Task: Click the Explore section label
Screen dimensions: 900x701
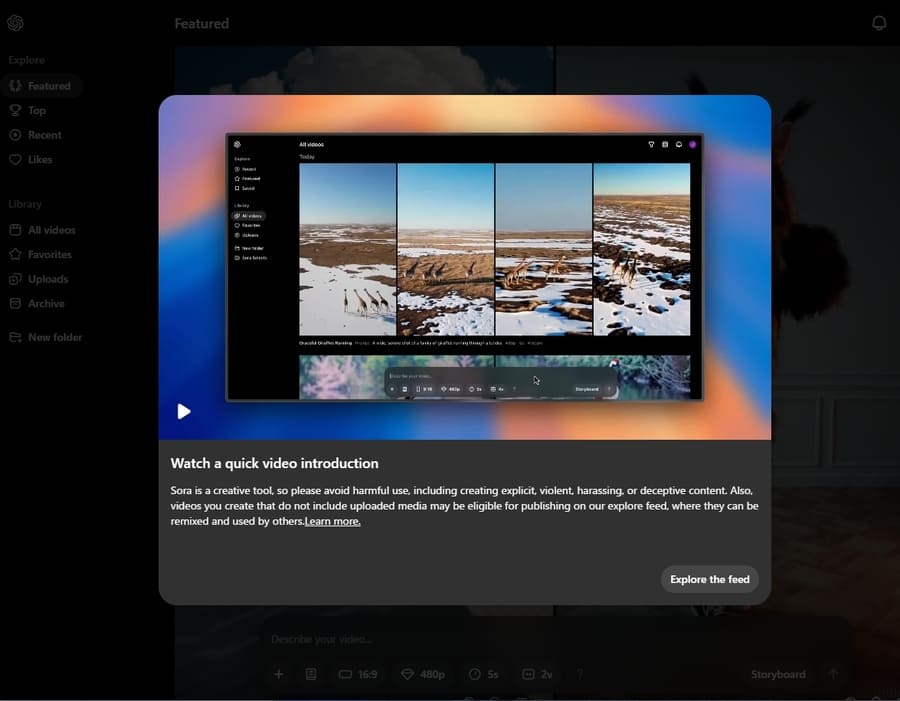Action: click(x=26, y=60)
